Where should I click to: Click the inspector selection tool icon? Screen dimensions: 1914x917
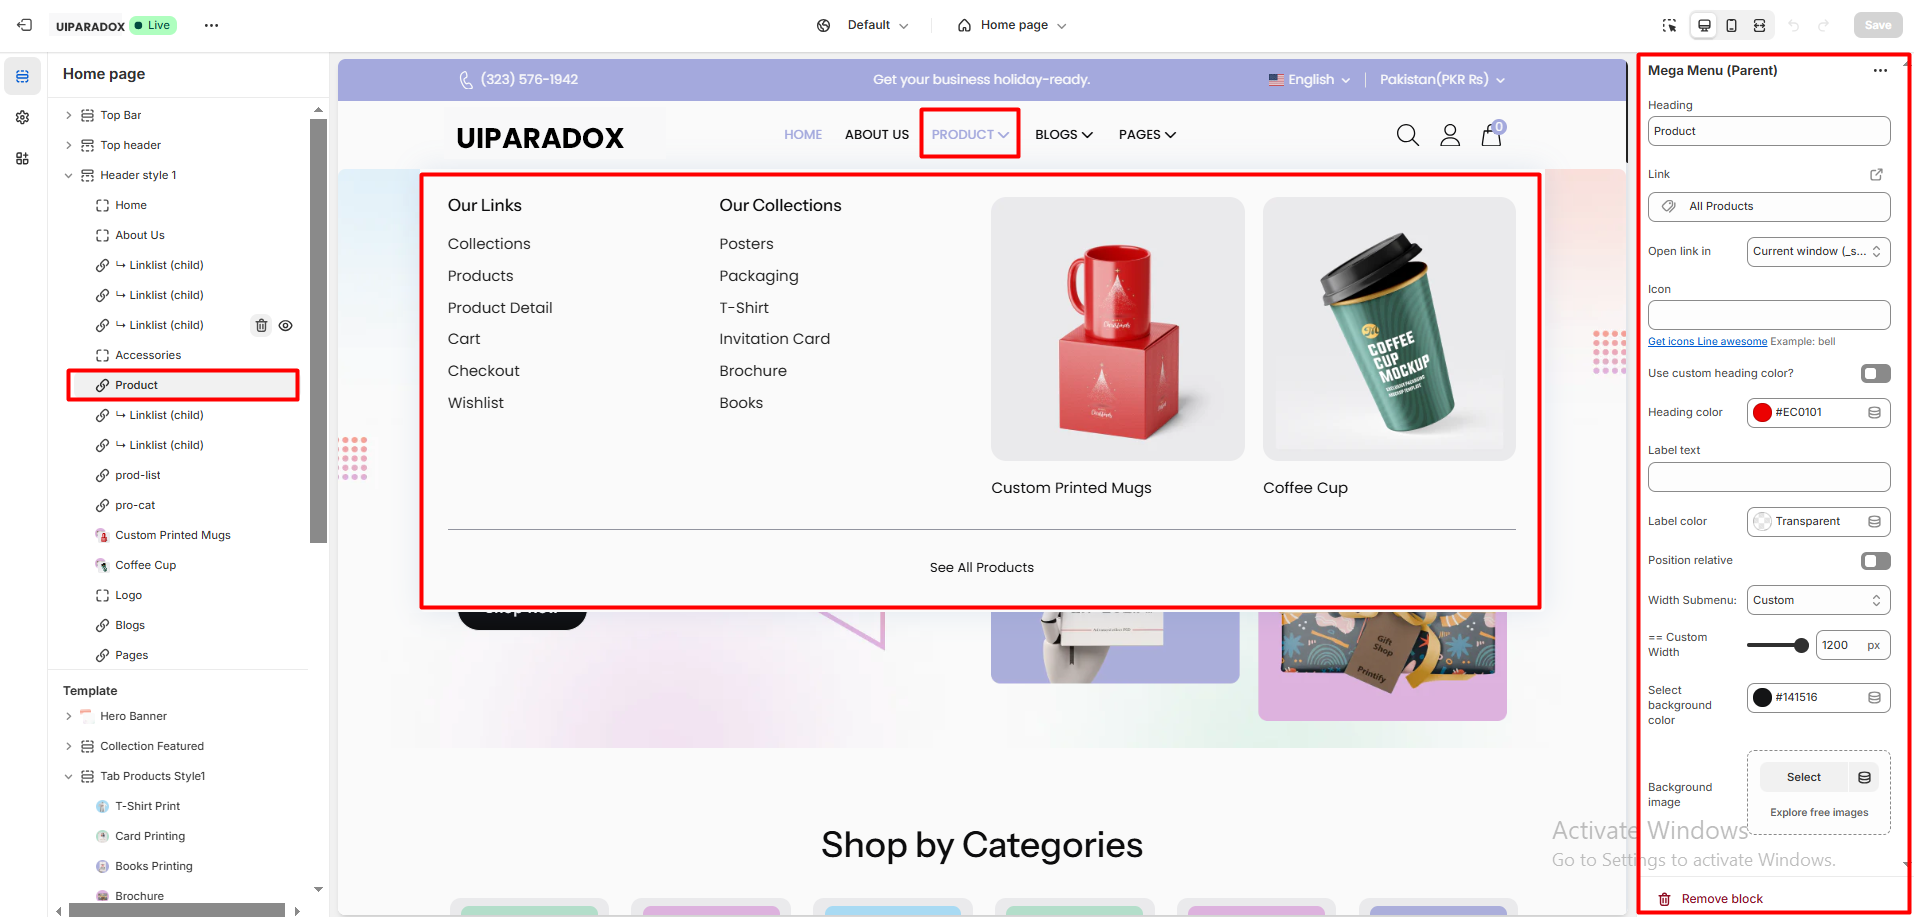1669,25
